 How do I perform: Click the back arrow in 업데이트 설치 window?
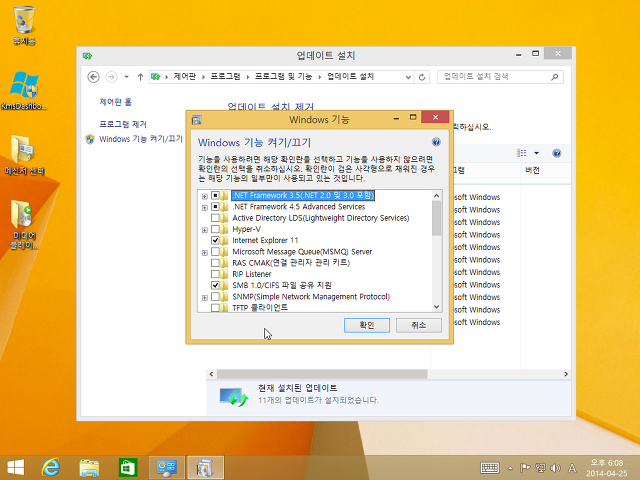(93, 77)
